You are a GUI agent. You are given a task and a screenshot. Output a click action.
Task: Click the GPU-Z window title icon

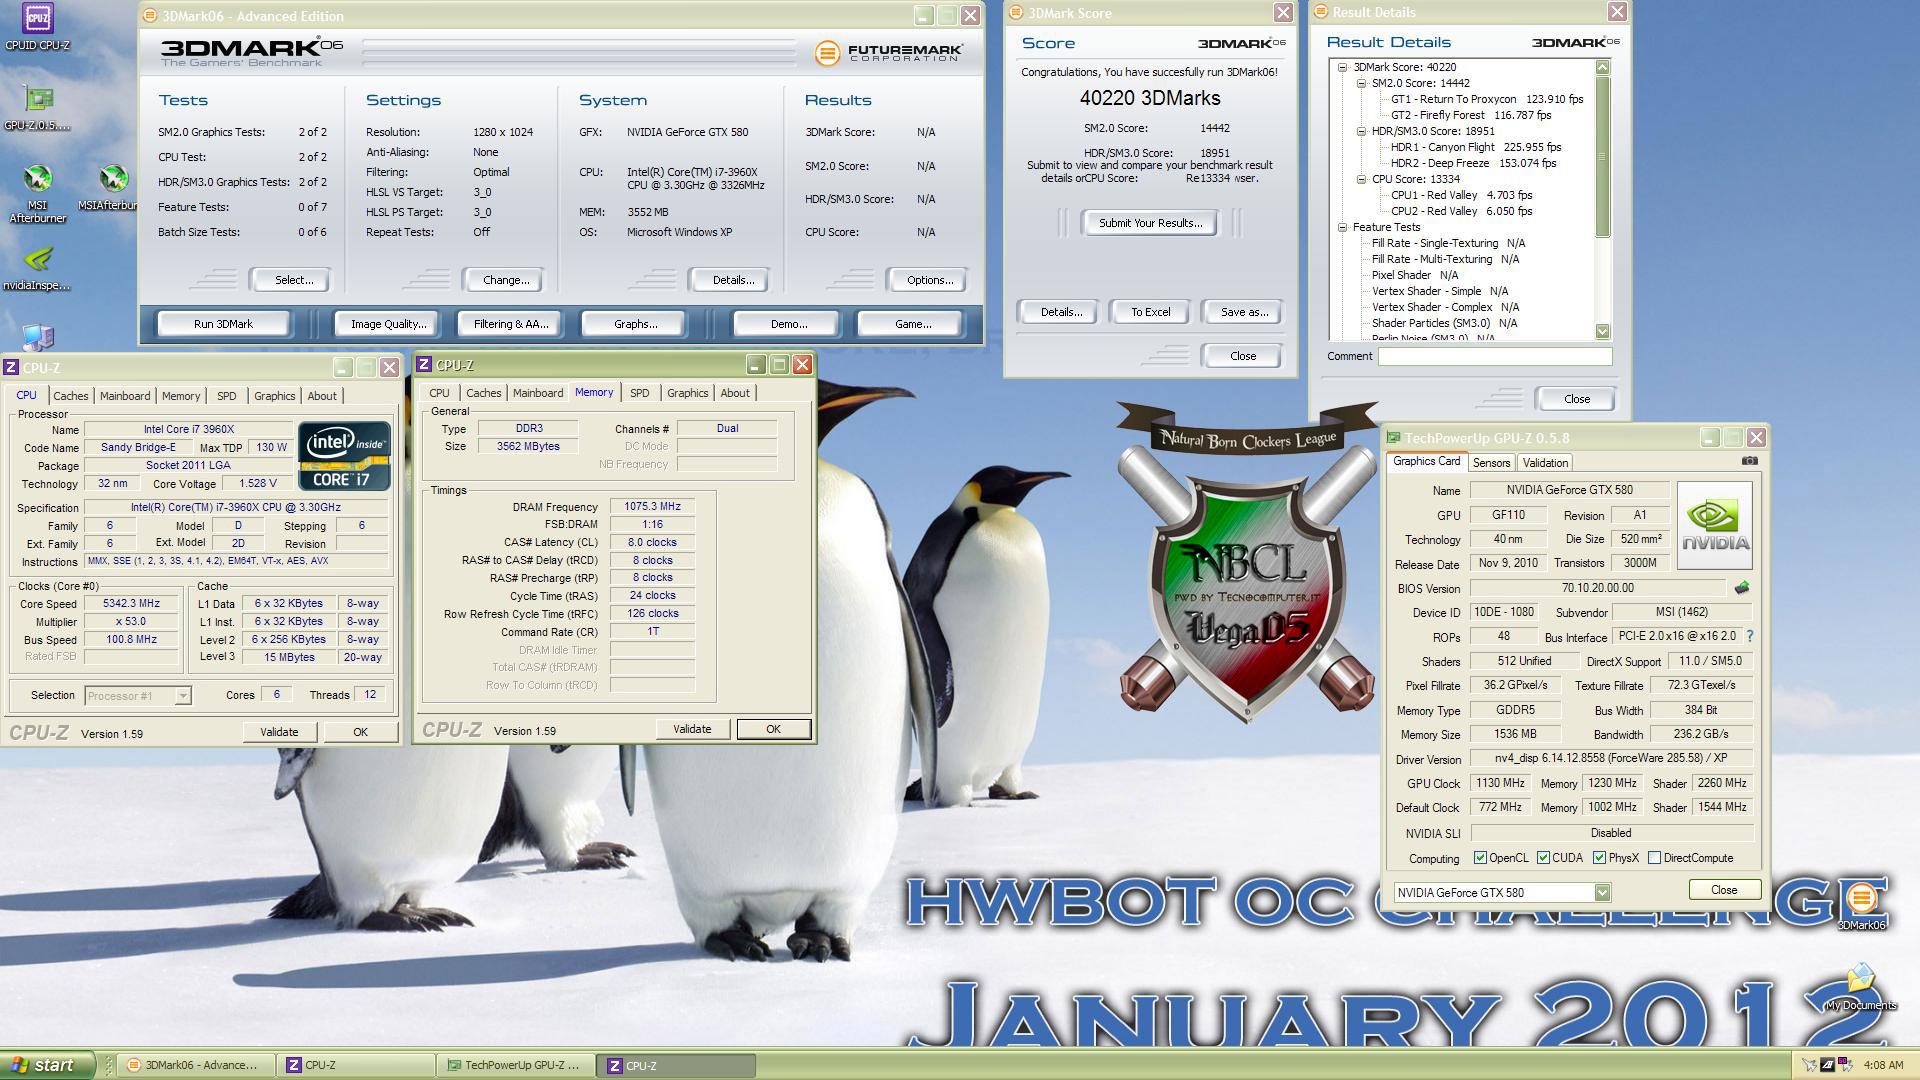point(1393,438)
